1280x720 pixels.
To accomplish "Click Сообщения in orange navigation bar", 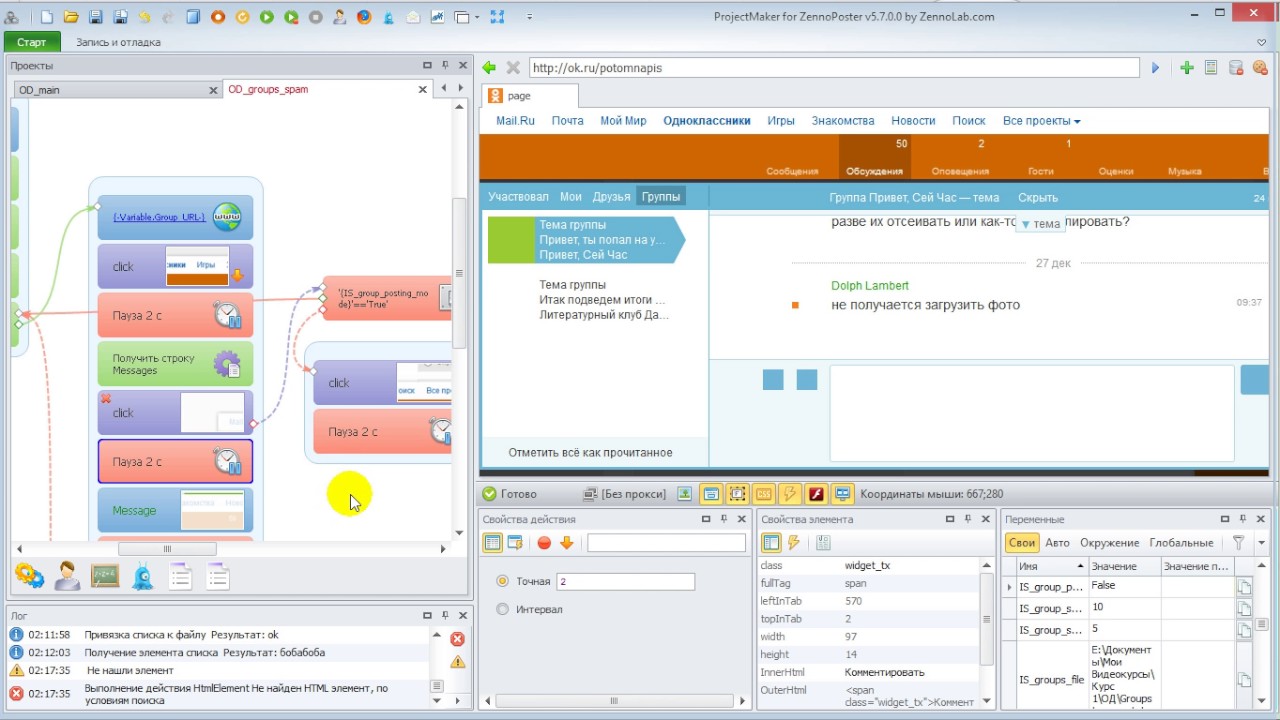I will tap(792, 171).
